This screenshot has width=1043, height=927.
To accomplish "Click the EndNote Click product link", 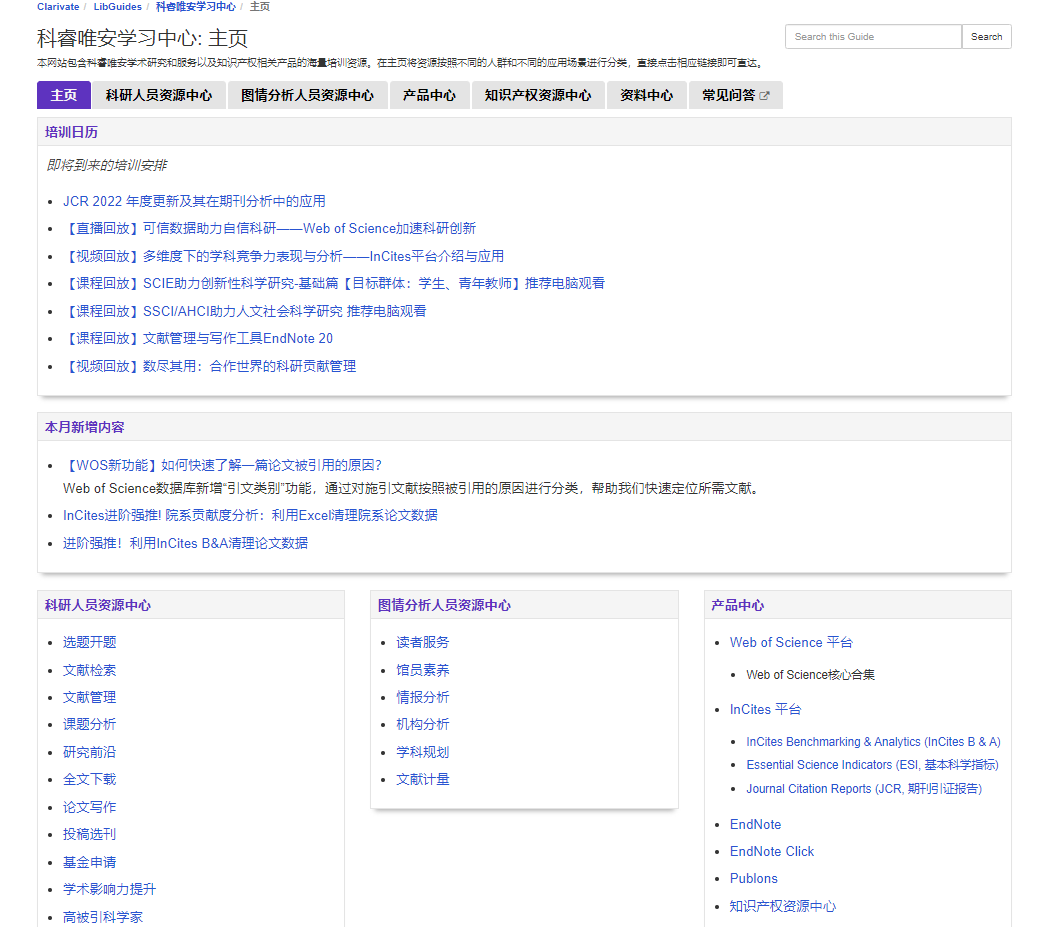I will click(x=771, y=852).
